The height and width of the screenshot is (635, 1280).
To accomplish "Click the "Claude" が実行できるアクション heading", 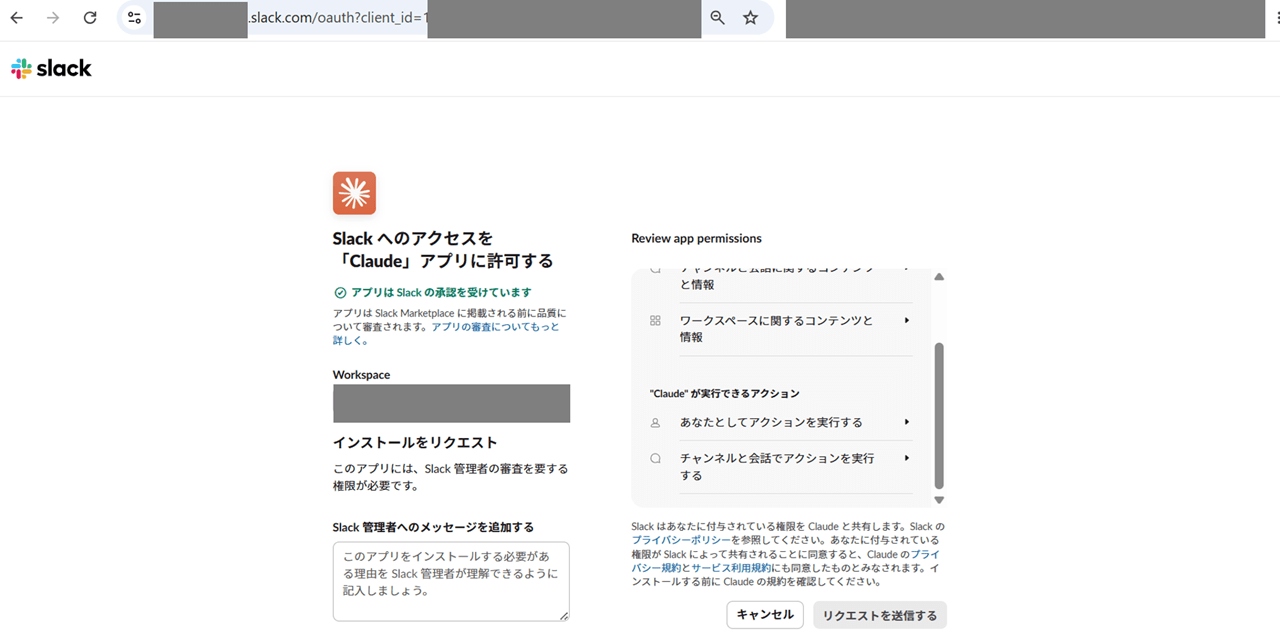I will (x=724, y=394).
